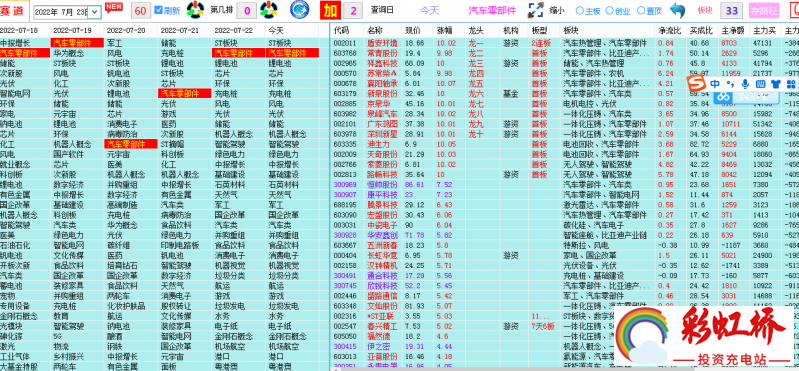
Task: Toggle Sogou punctuation mode icon
Action: click(x=730, y=84)
